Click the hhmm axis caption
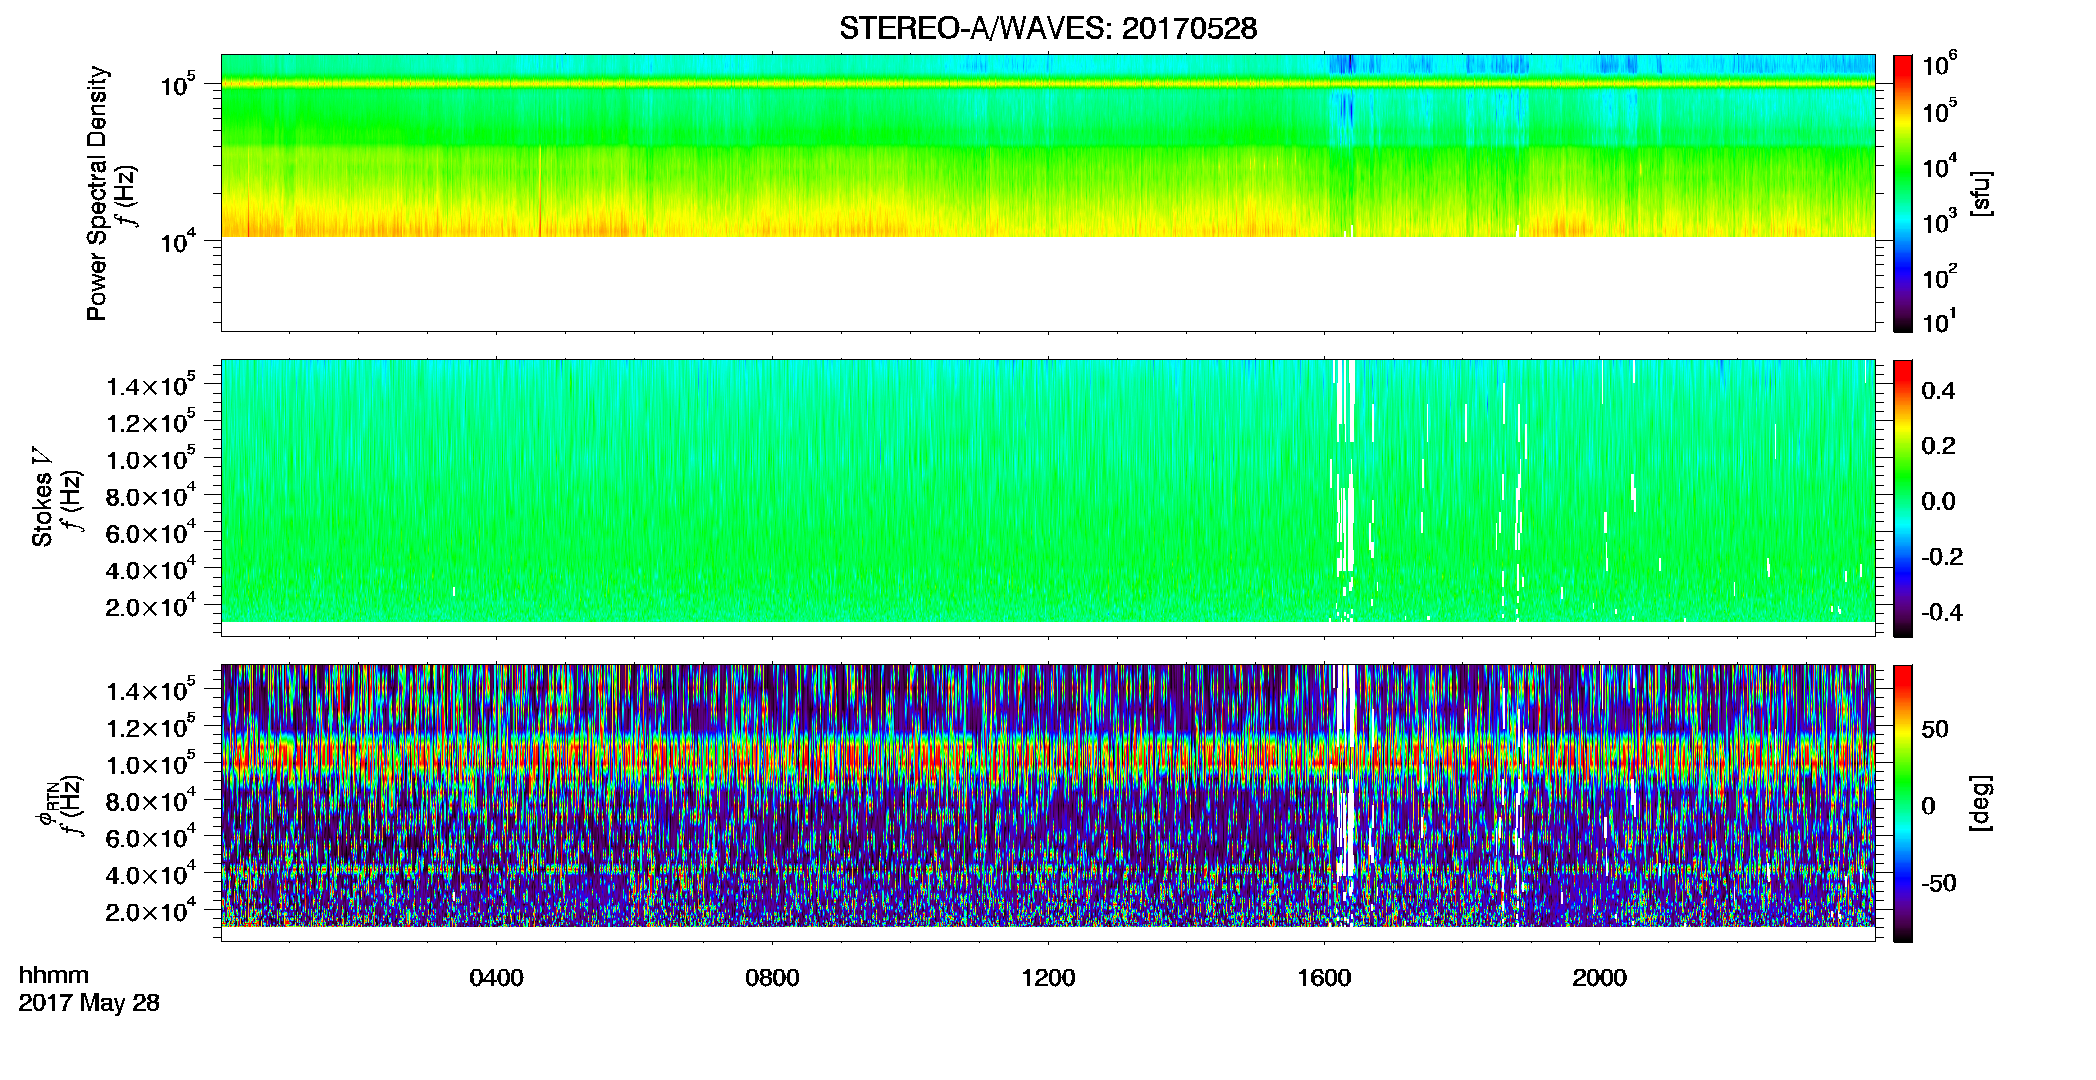 [x=54, y=975]
